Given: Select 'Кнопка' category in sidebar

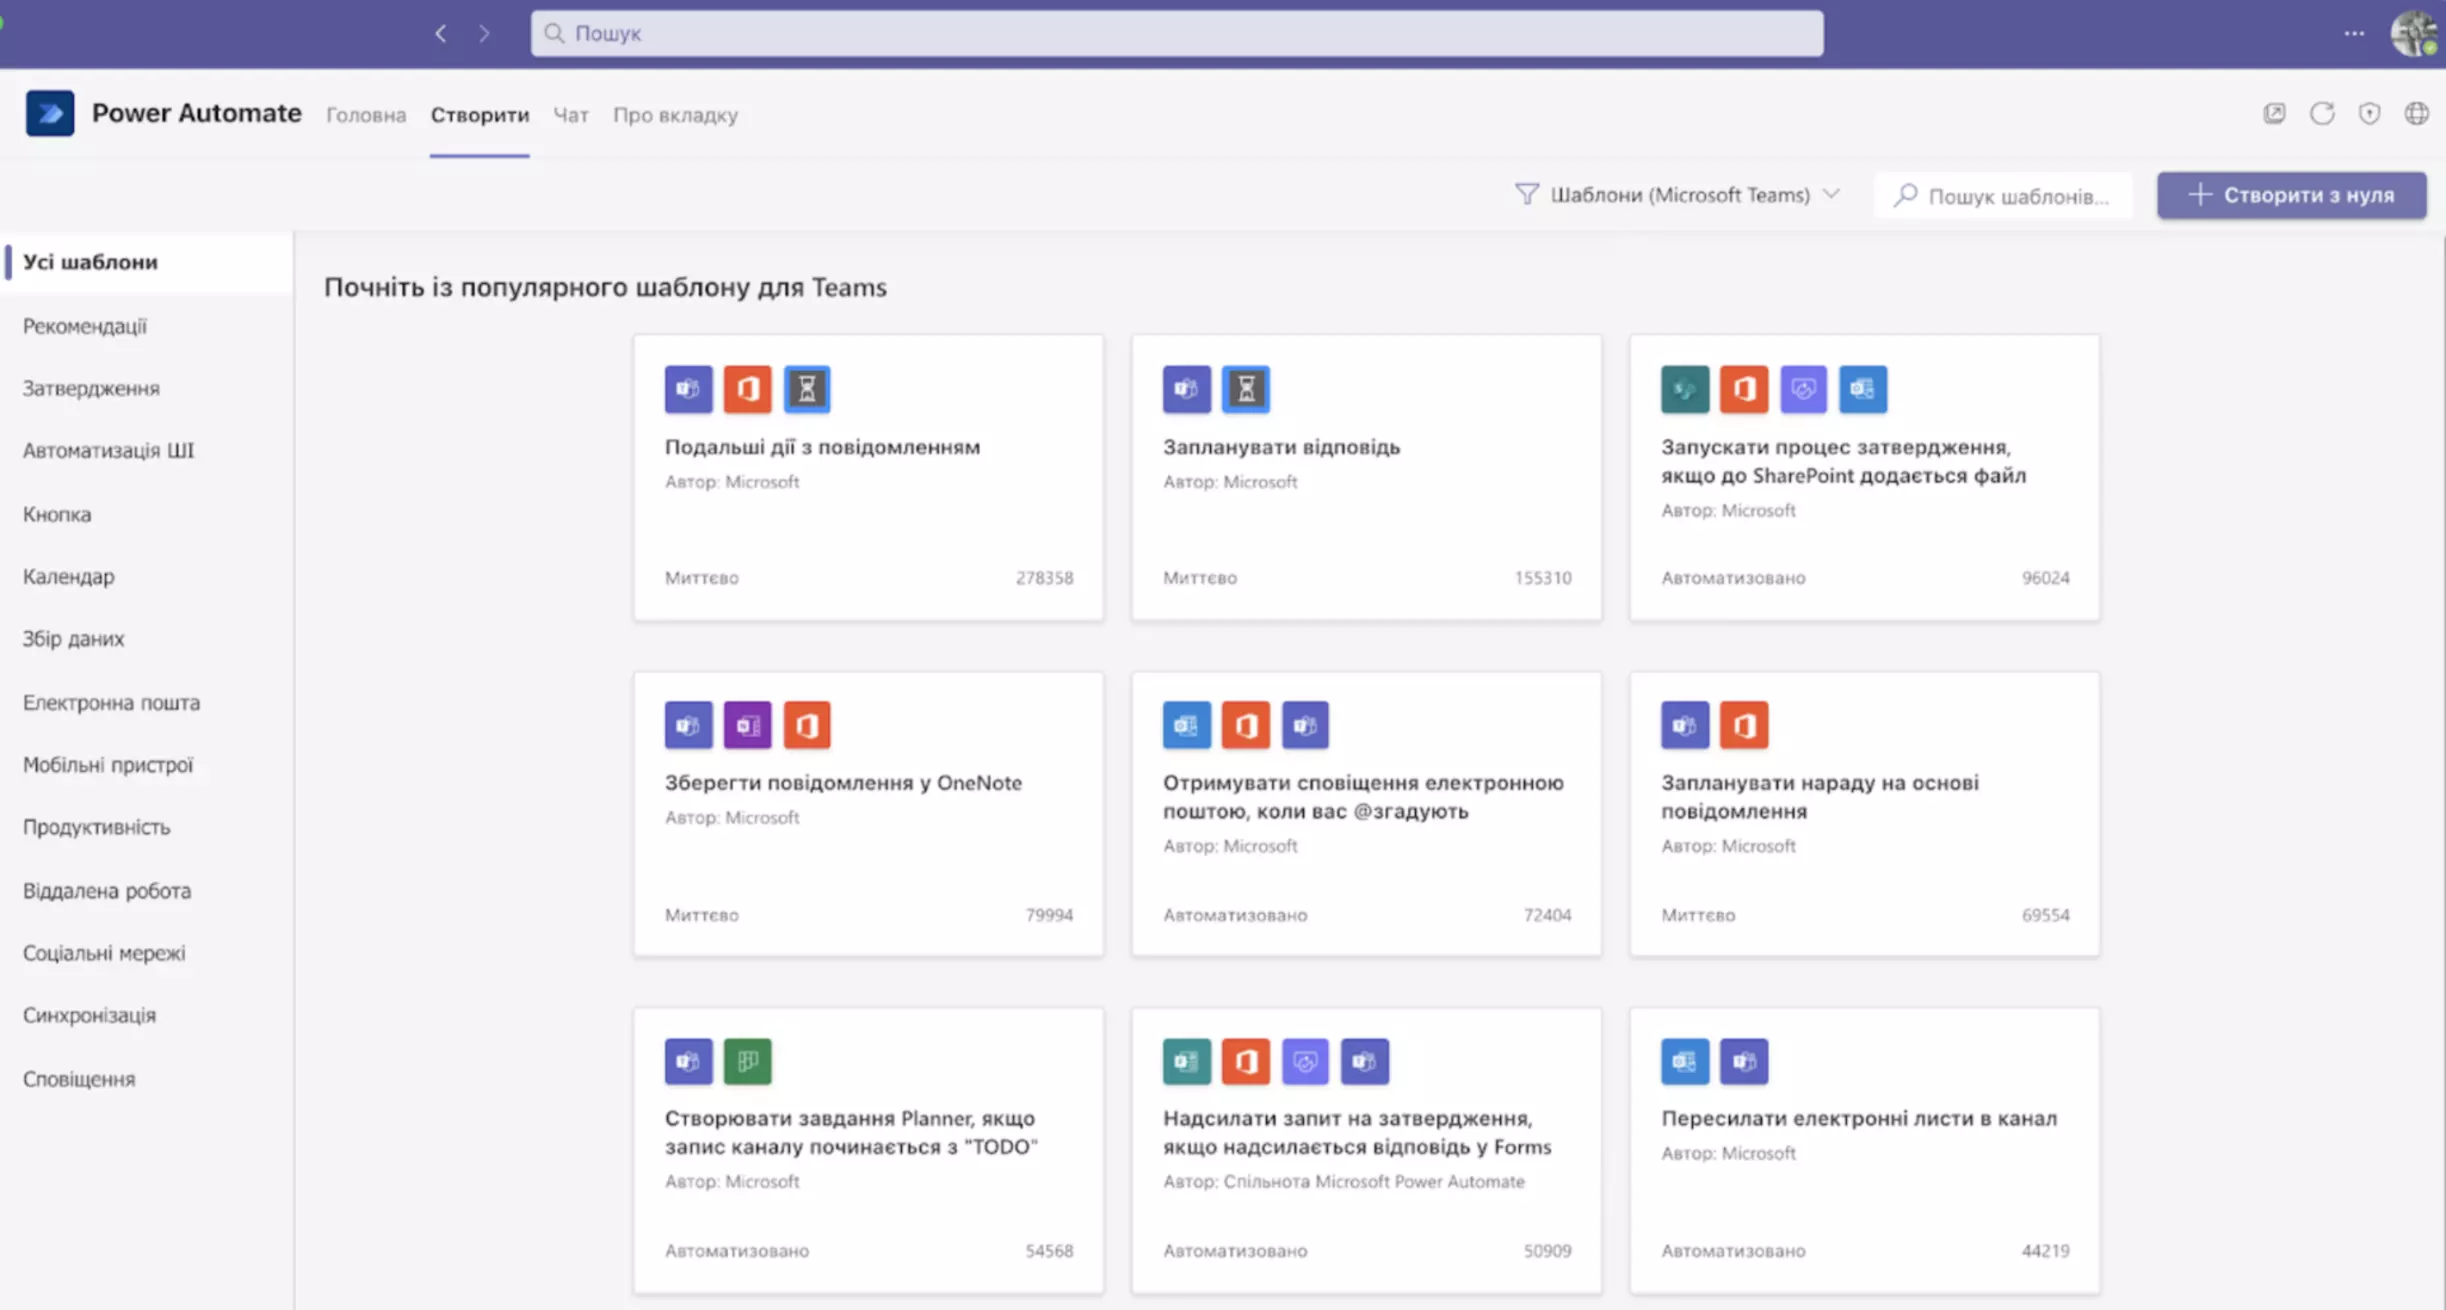Looking at the screenshot, I should [57, 514].
